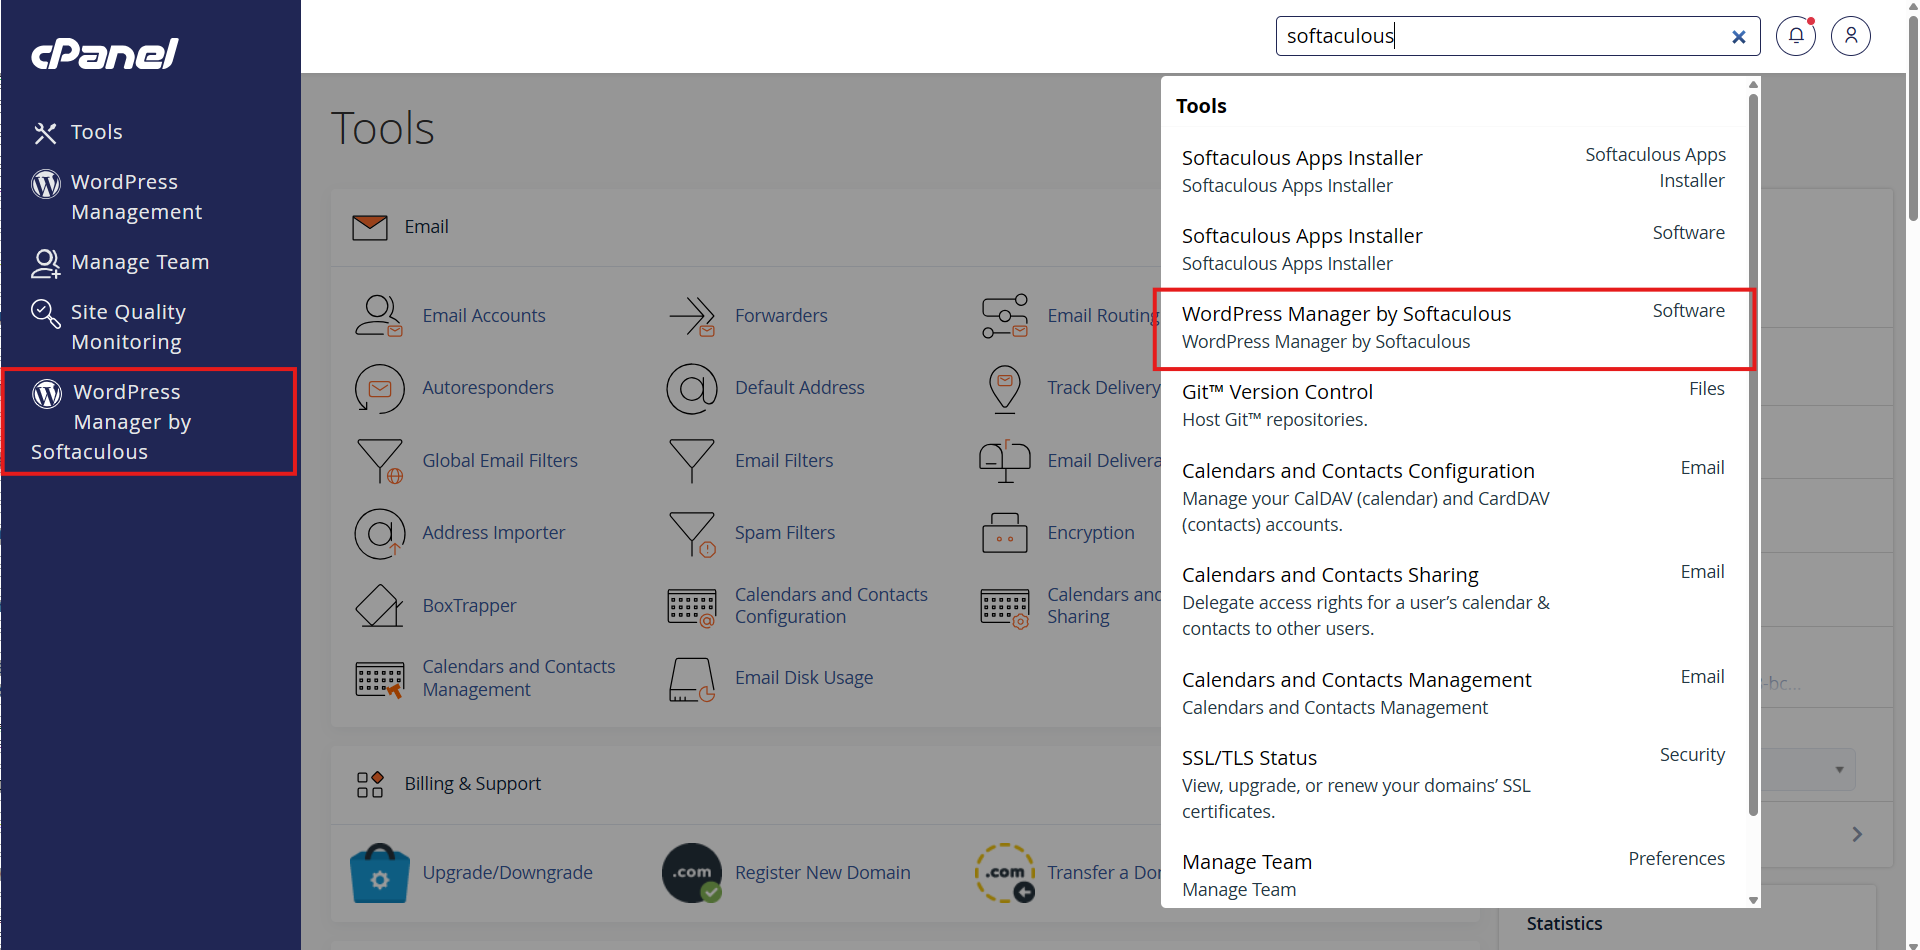The width and height of the screenshot is (1920, 950).
Task: Open the Register New Domain link
Action: 823,873
